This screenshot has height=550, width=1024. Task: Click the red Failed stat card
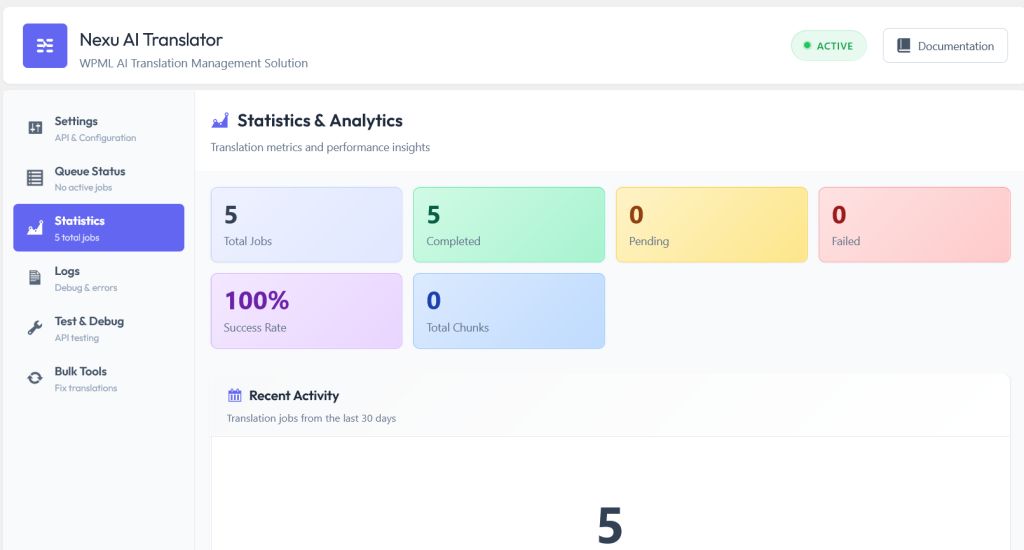pyautogui.click(x=914, y=225)
